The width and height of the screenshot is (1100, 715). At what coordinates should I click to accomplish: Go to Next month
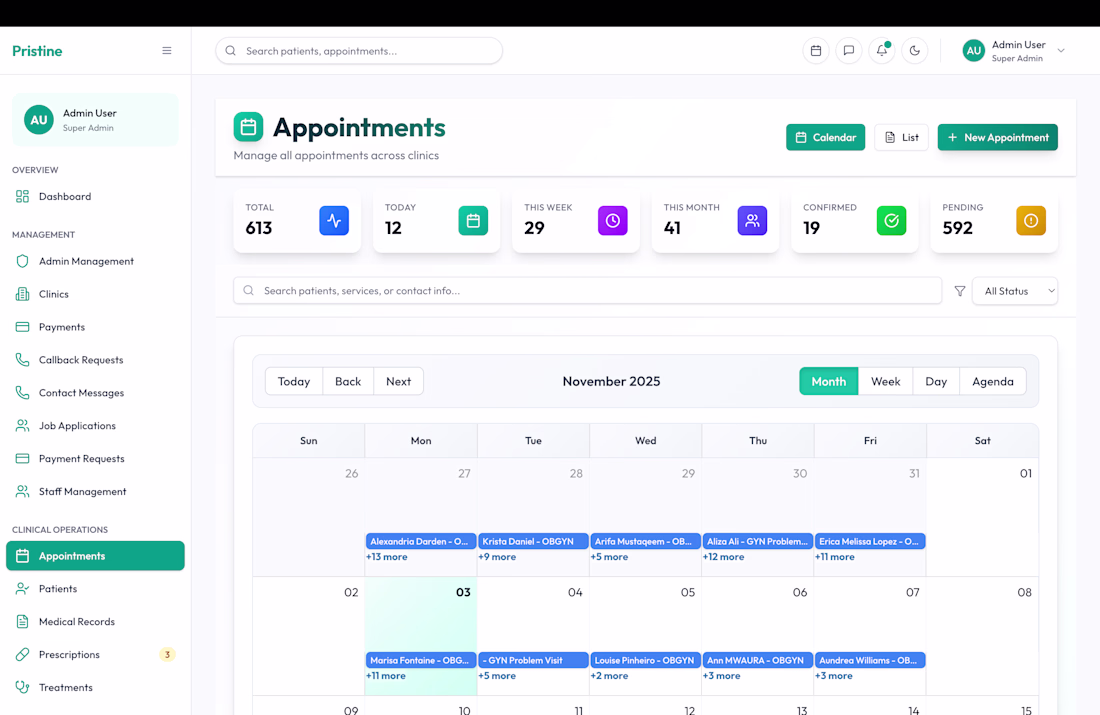point(398,381)
